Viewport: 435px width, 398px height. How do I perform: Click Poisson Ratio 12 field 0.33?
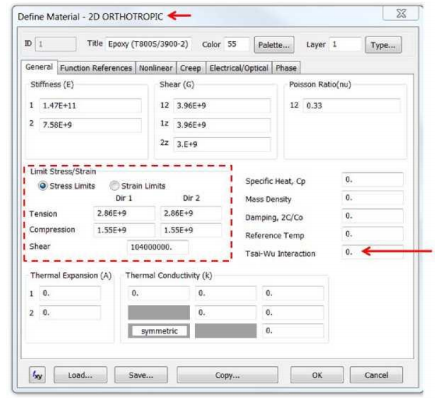352,106
